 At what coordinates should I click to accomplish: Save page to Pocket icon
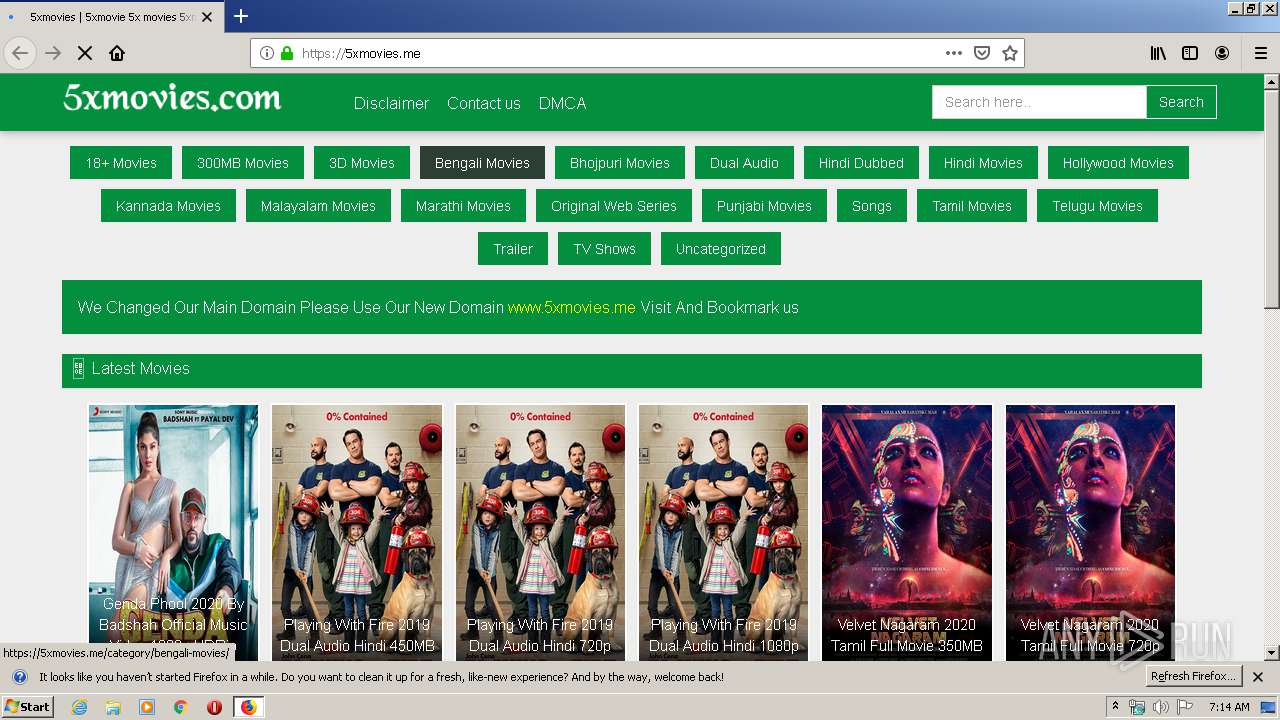tap(982, 53)
